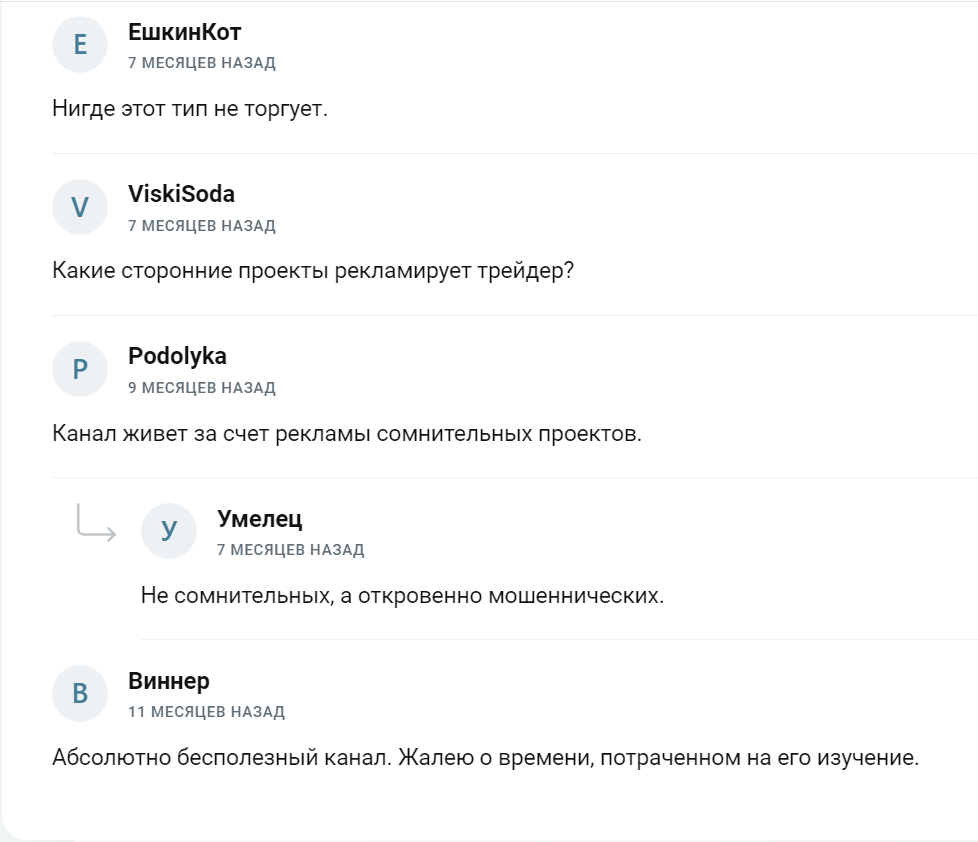Click the reply arrow icon beside Умелец
978x842 pixels.
[96, 523]
